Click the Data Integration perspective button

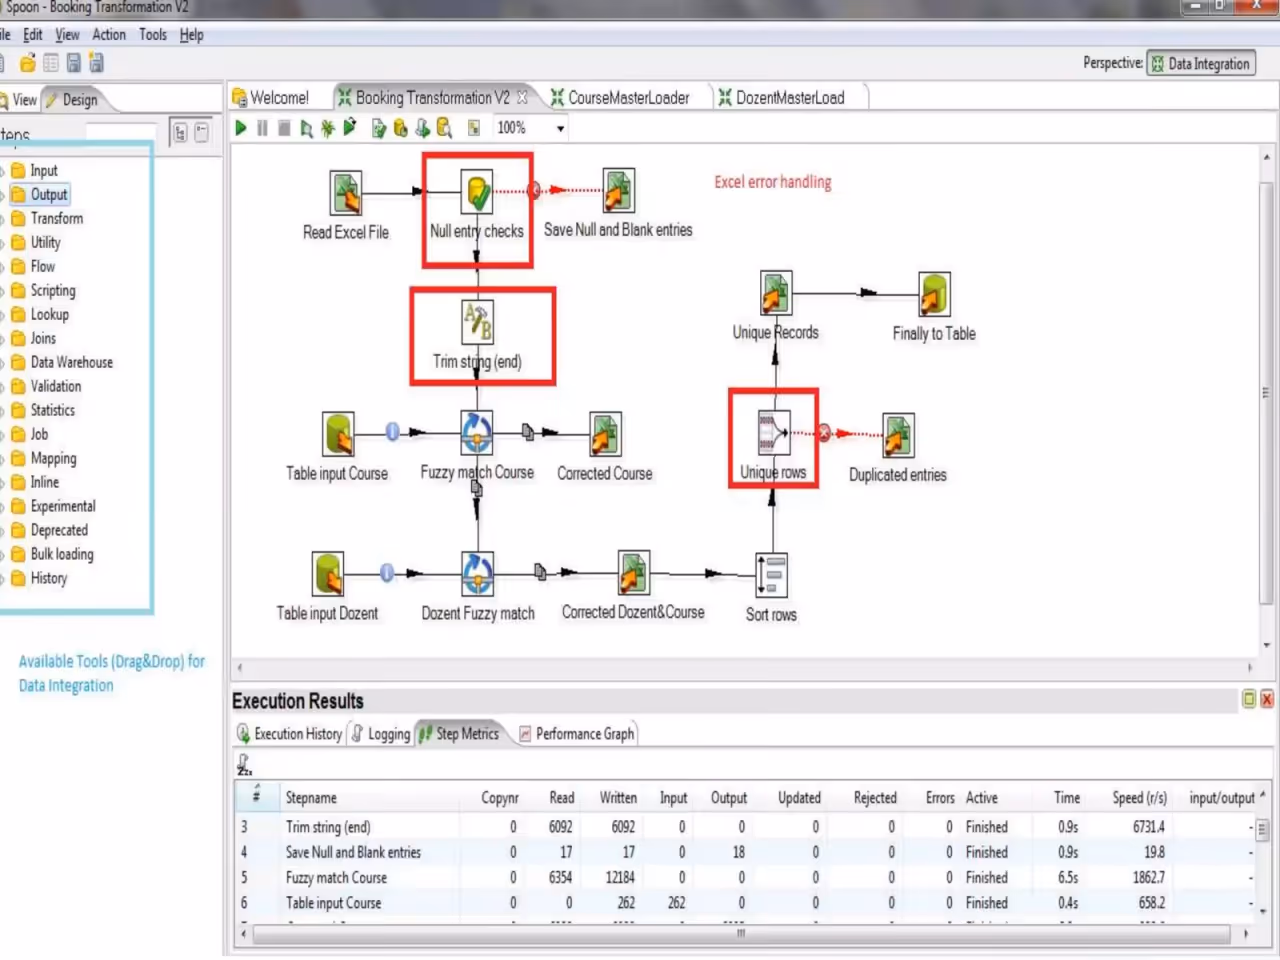[x=1200, y=64]
